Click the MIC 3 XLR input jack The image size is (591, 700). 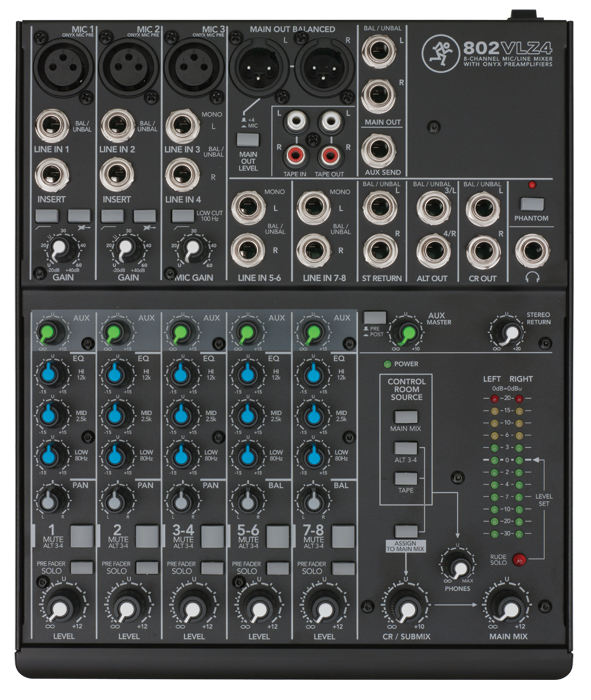[x=193, y=66]
